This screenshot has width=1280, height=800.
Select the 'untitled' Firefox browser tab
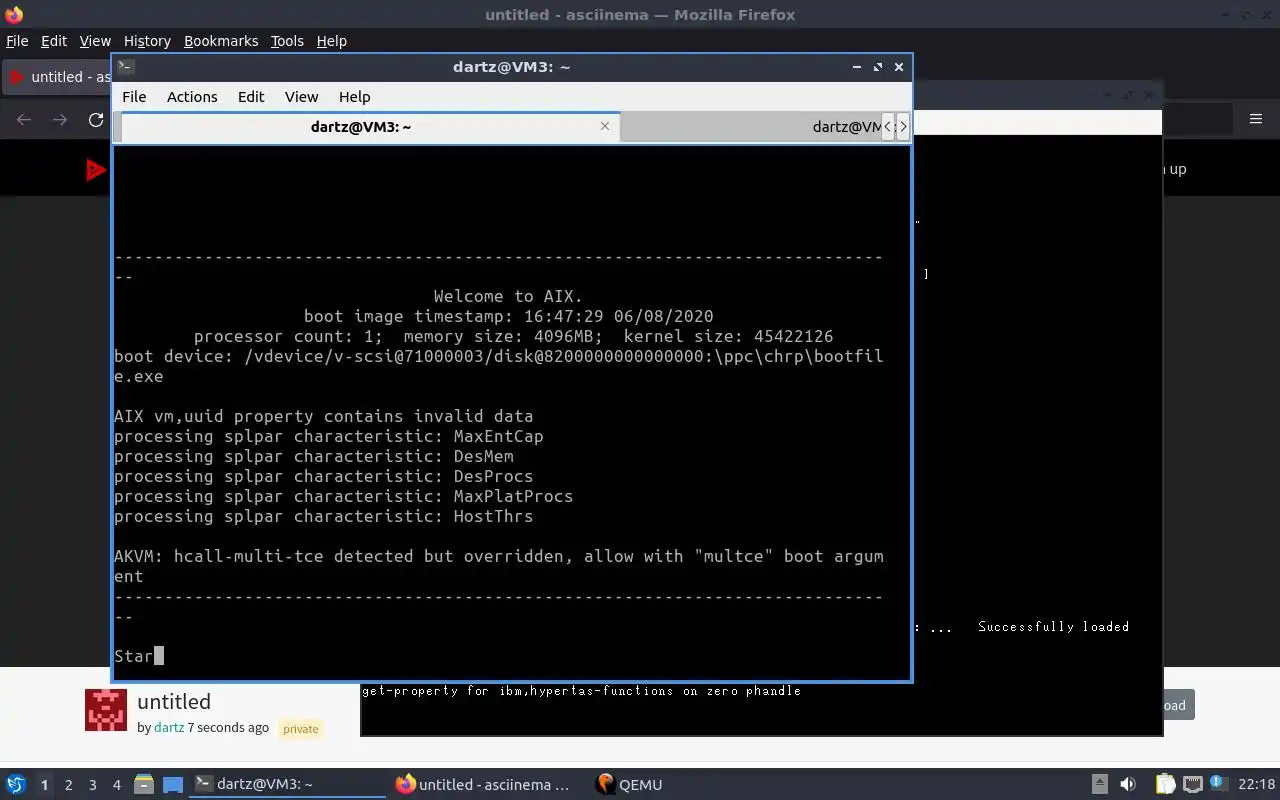pyautogui.click(x=58, y=77)
